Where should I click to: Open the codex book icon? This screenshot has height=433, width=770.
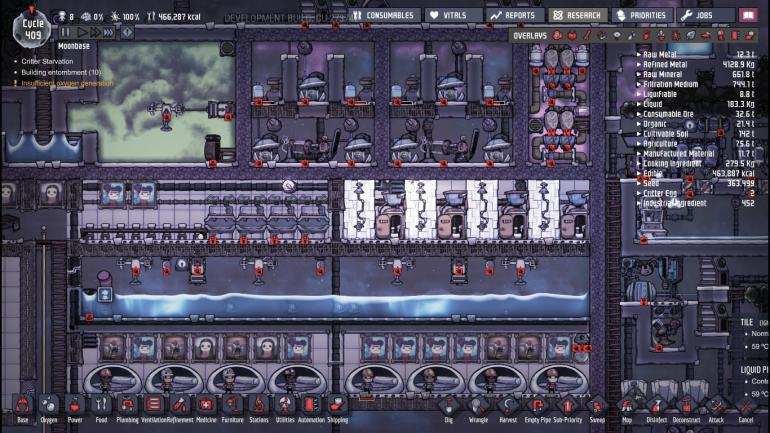click(x=748, y=15)
